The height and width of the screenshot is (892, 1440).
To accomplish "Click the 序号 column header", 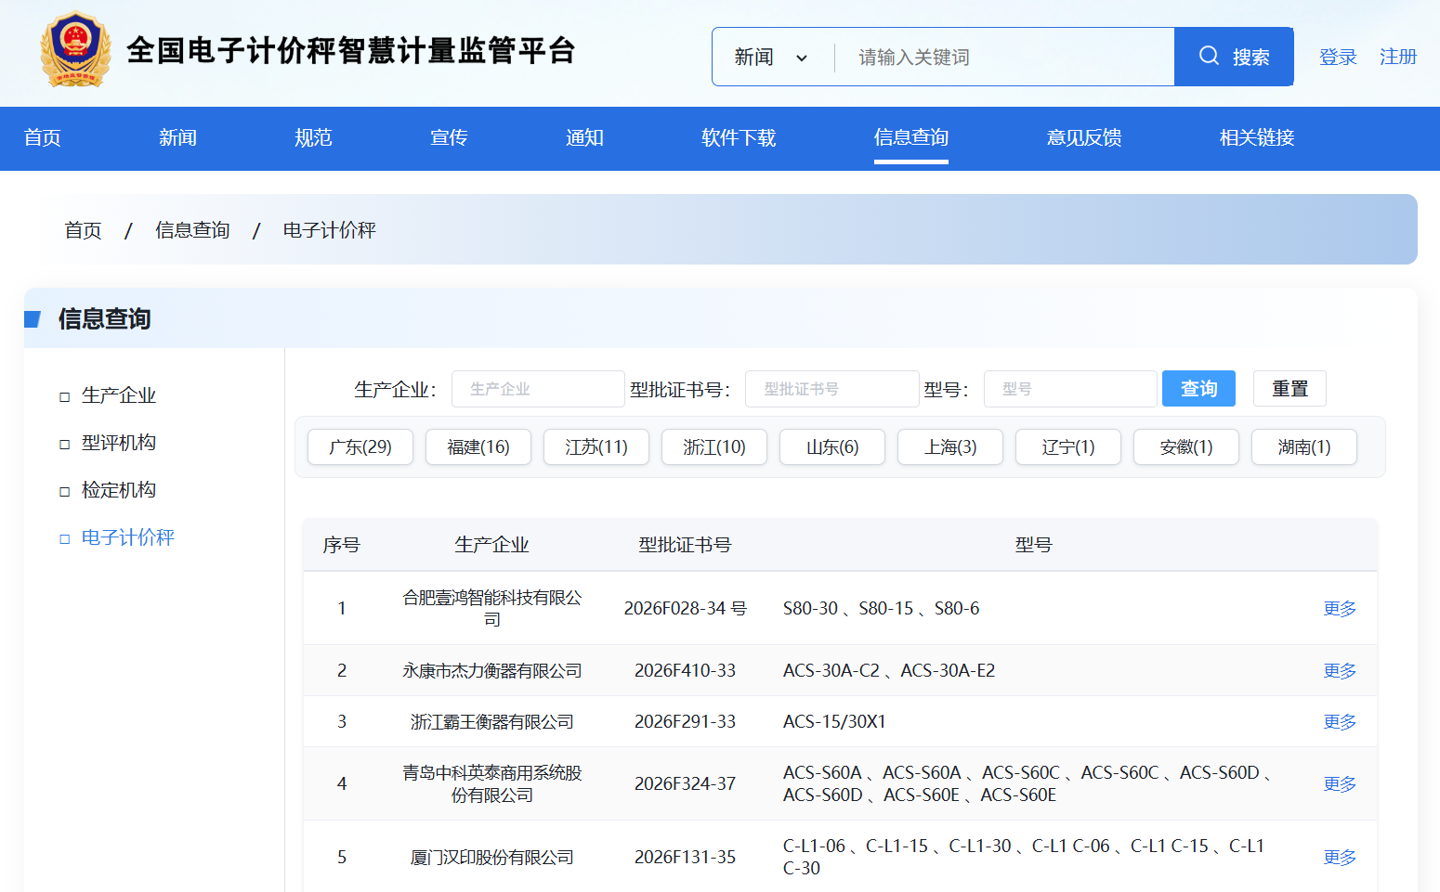I will pos(341,545).
